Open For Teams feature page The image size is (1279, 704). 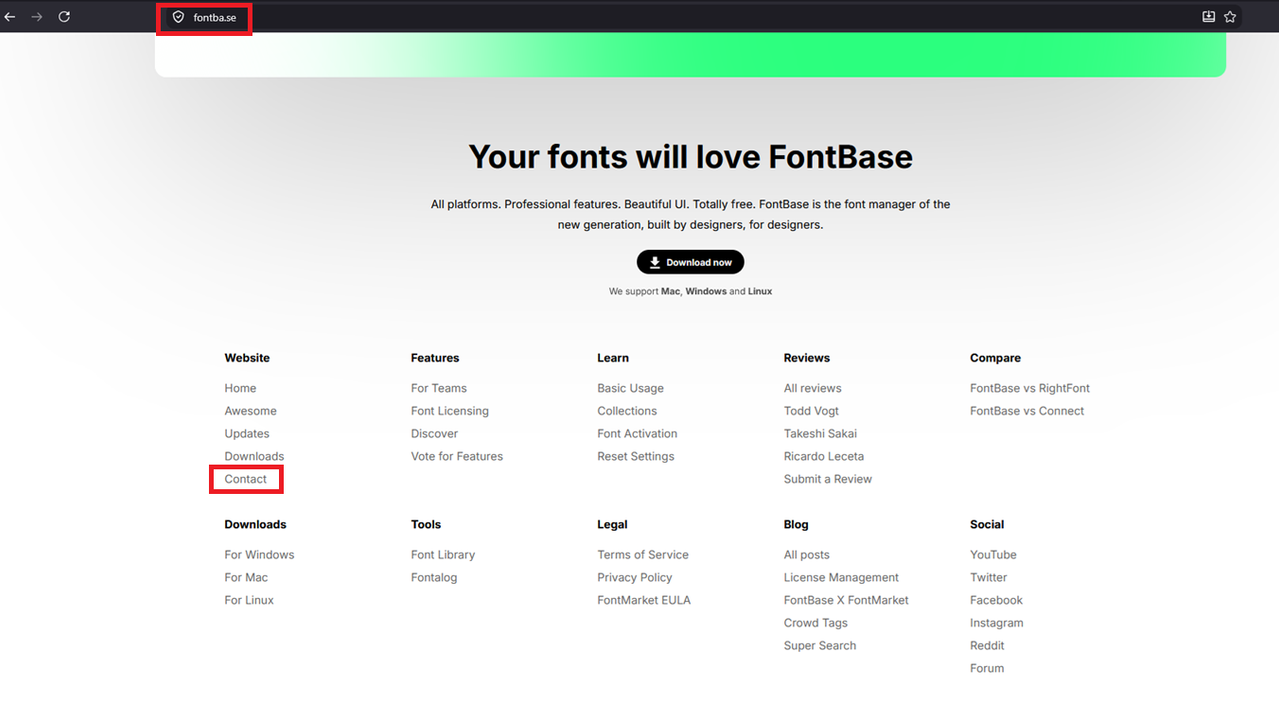pos(439,388)
